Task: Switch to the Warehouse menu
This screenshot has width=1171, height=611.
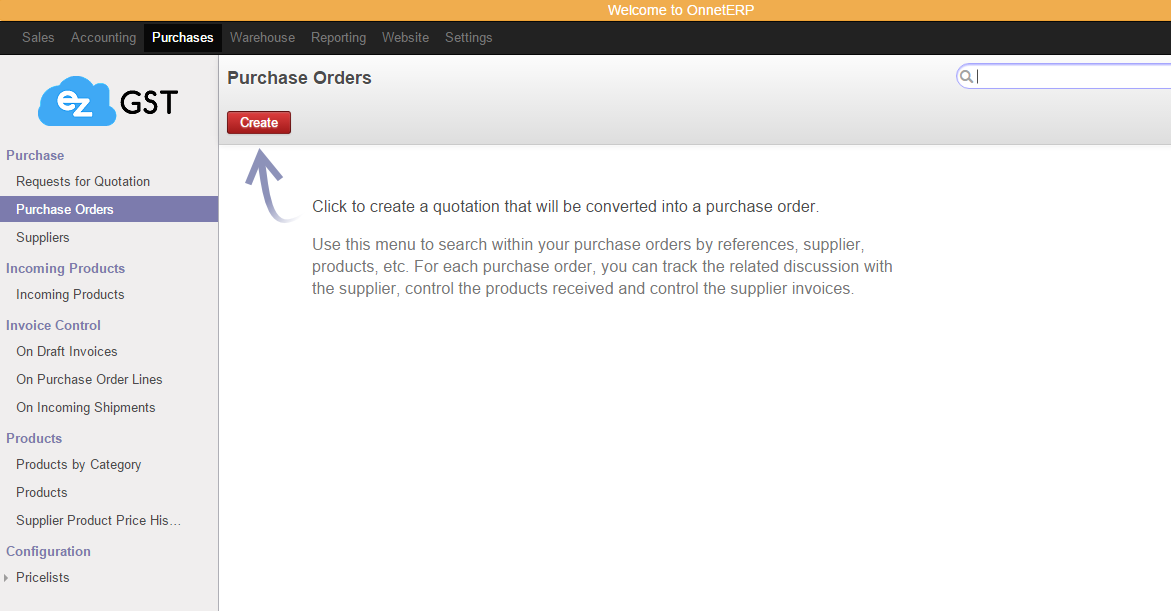Action: pos(262,37)
